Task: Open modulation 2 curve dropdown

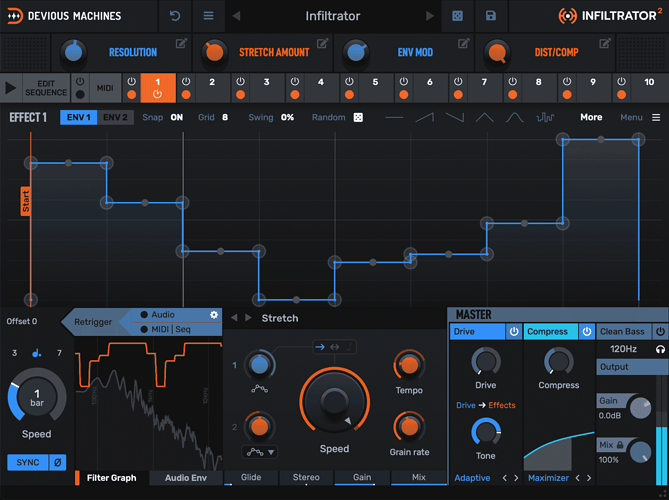Action: [260, 452]
